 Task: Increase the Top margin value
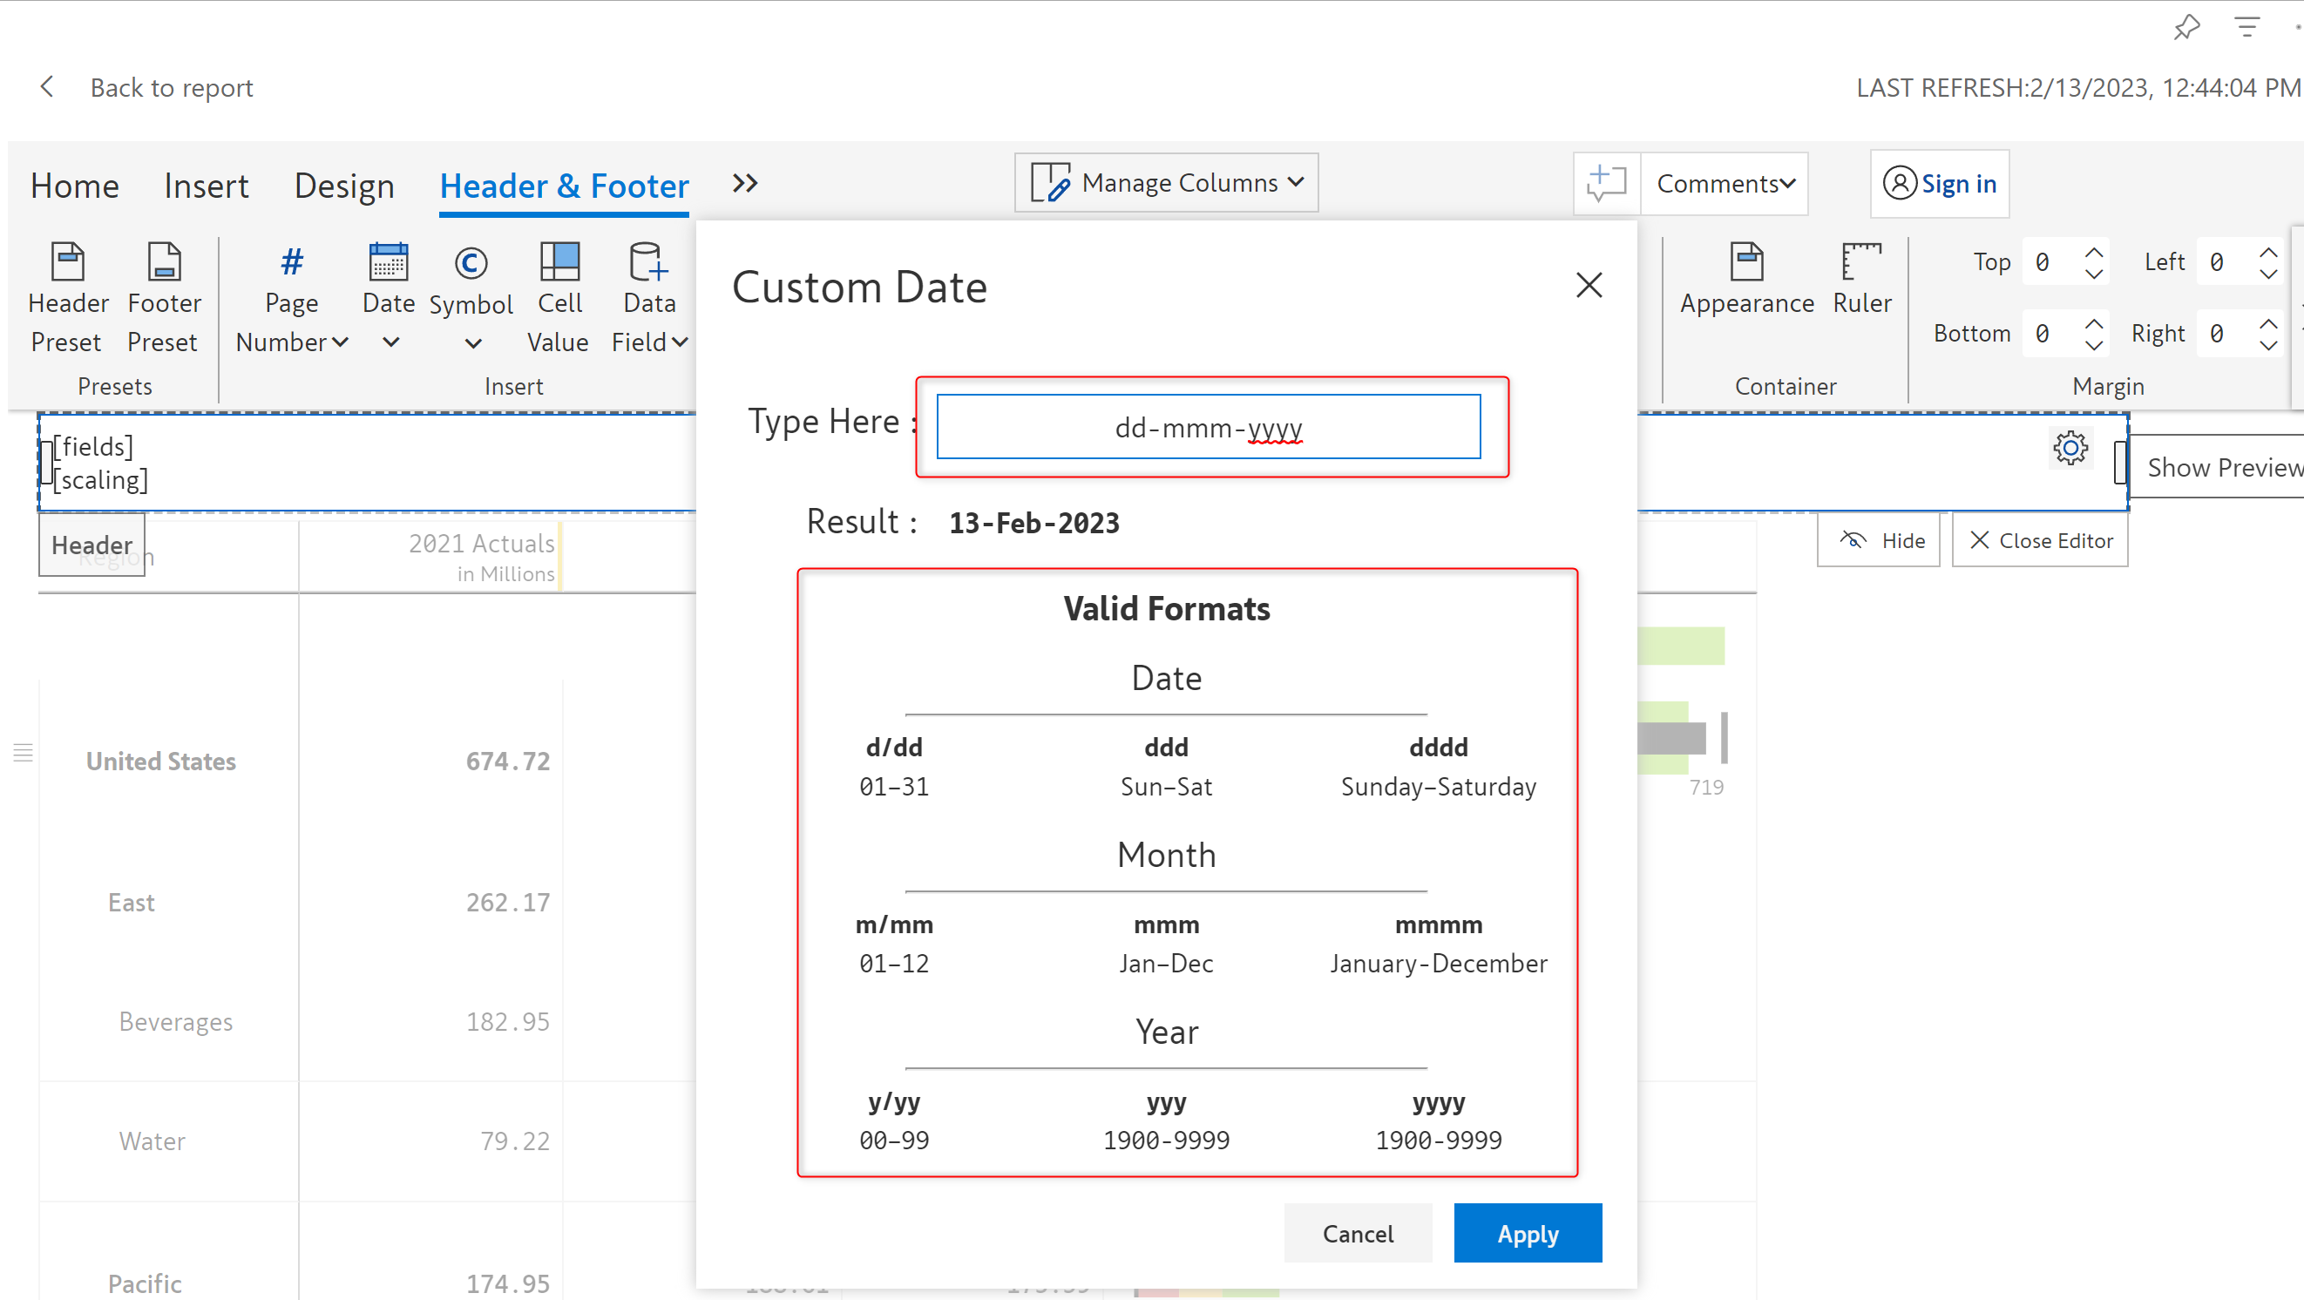click(2094, 252)
